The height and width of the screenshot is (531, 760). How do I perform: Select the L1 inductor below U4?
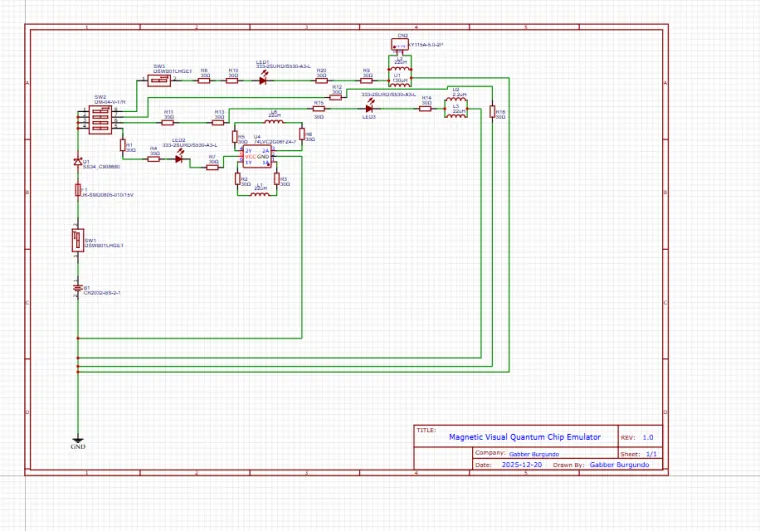click(260, 193)
